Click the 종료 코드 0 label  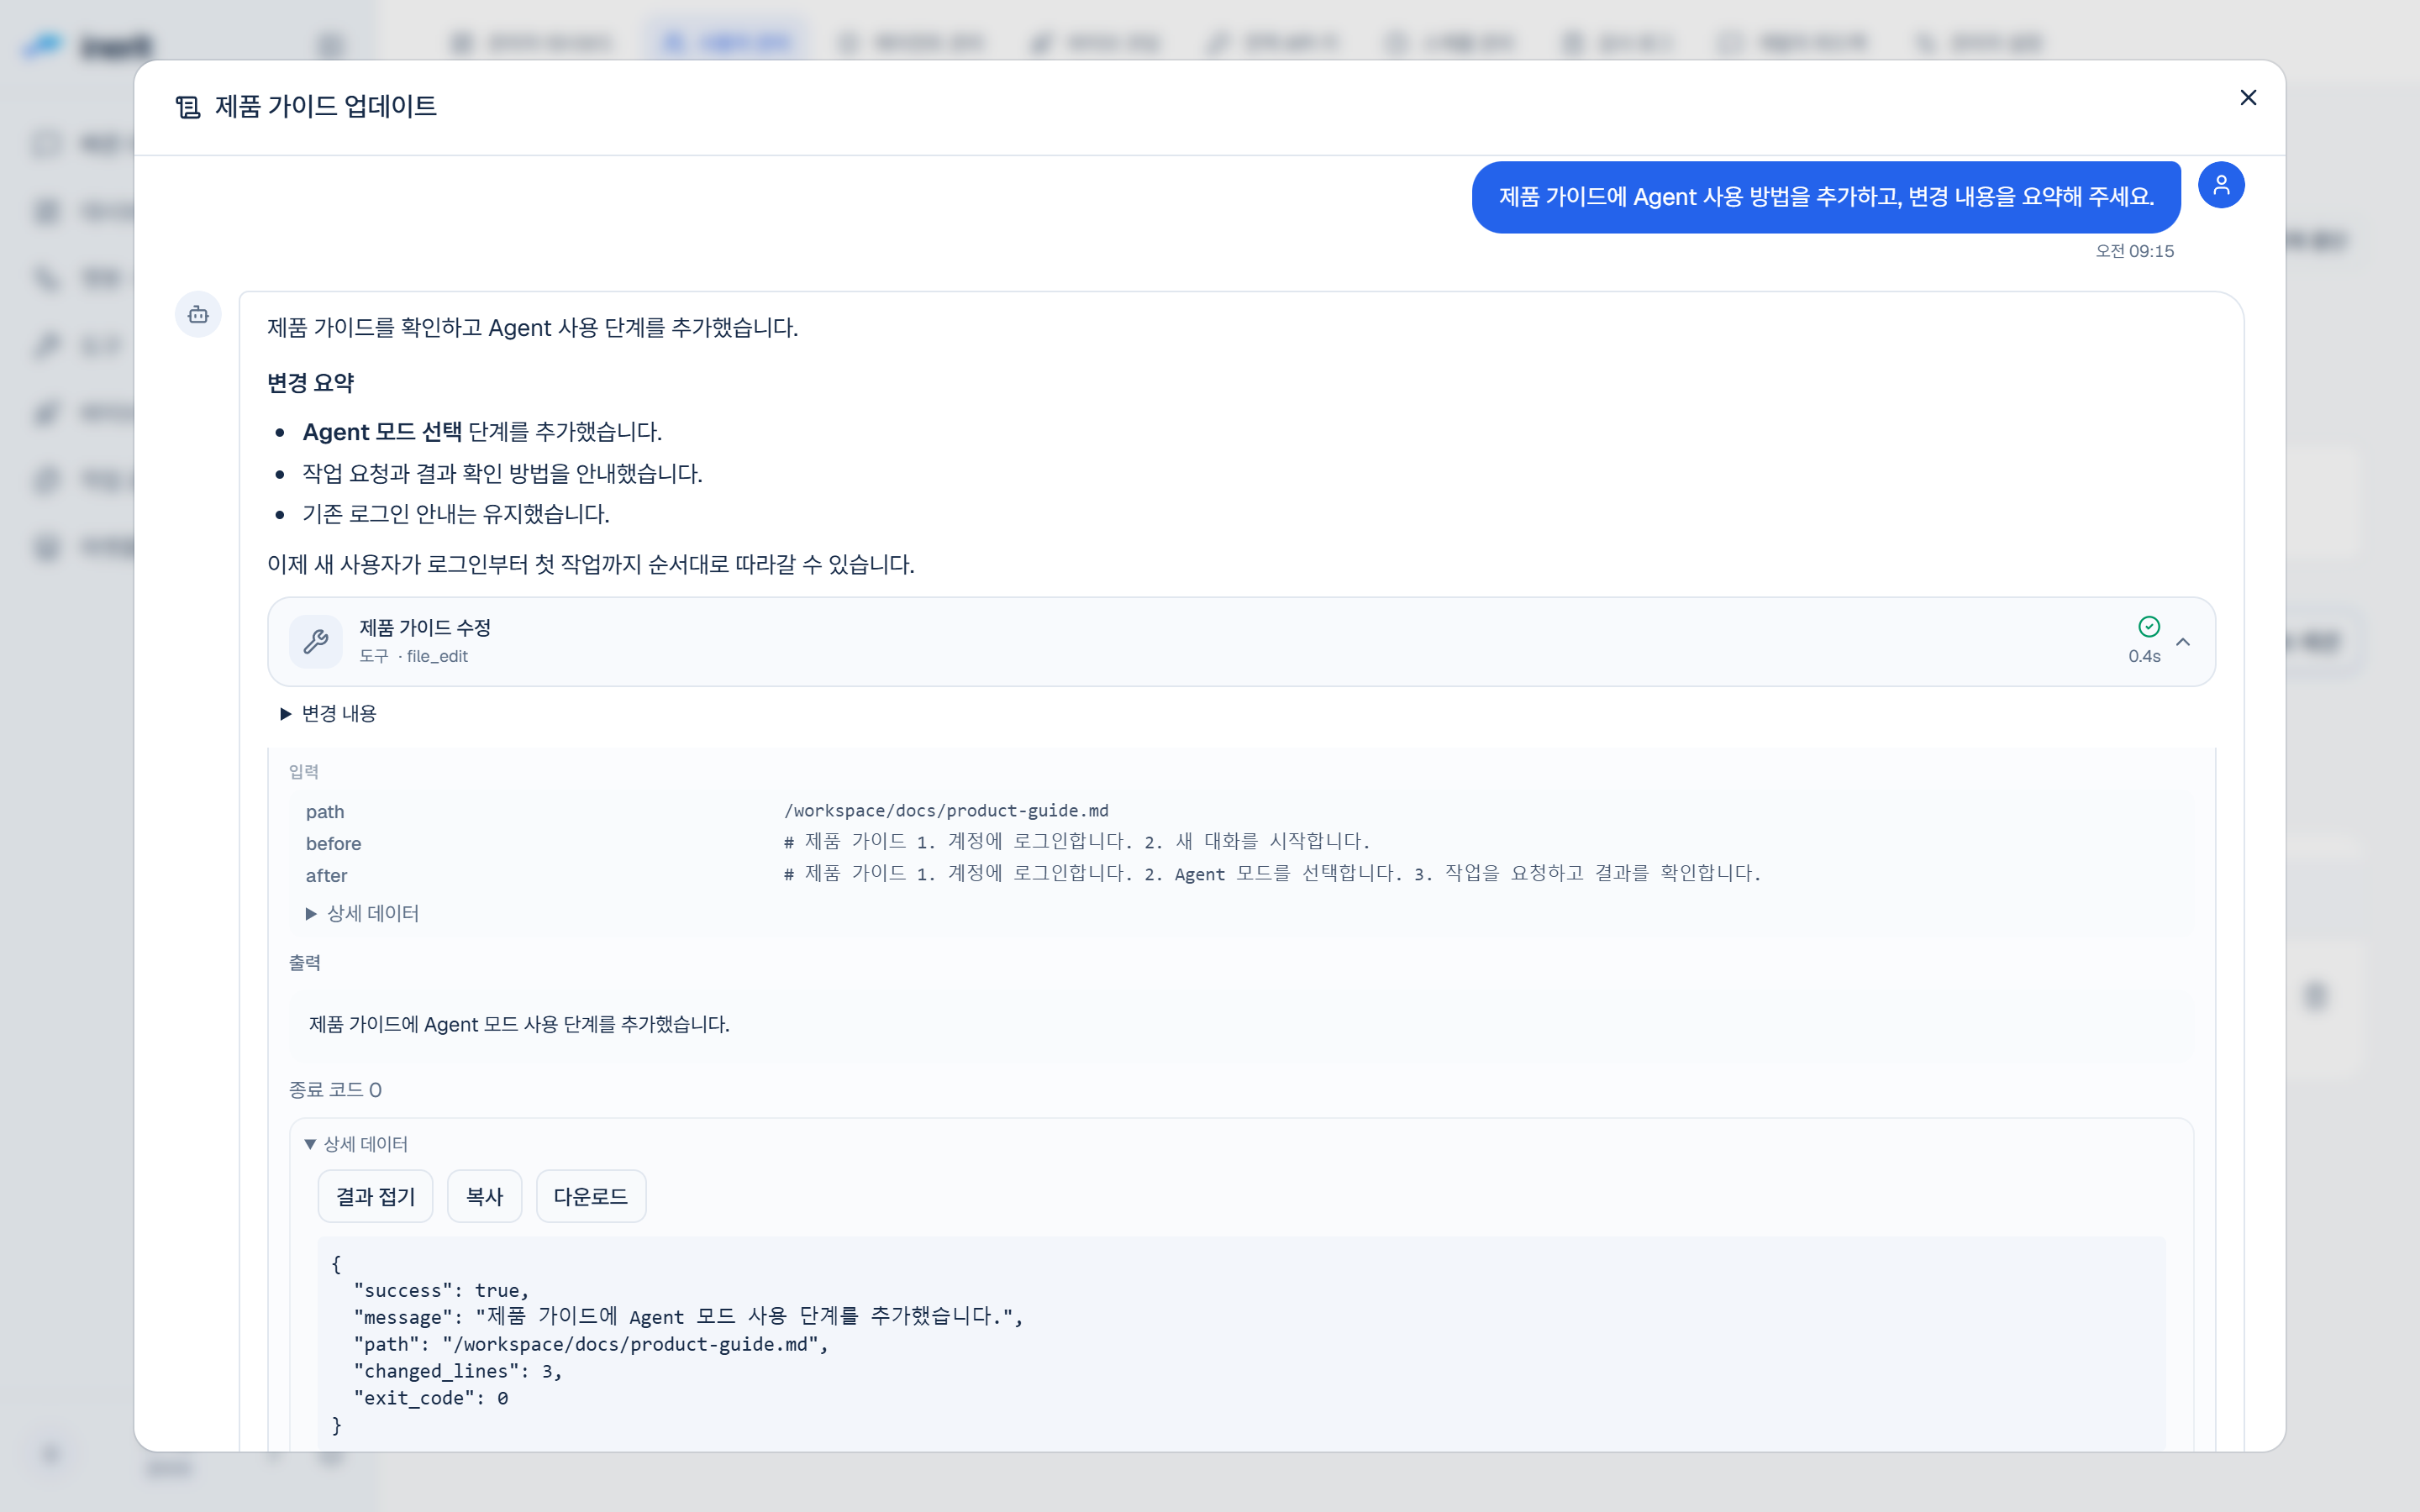tap(335, 1090)
